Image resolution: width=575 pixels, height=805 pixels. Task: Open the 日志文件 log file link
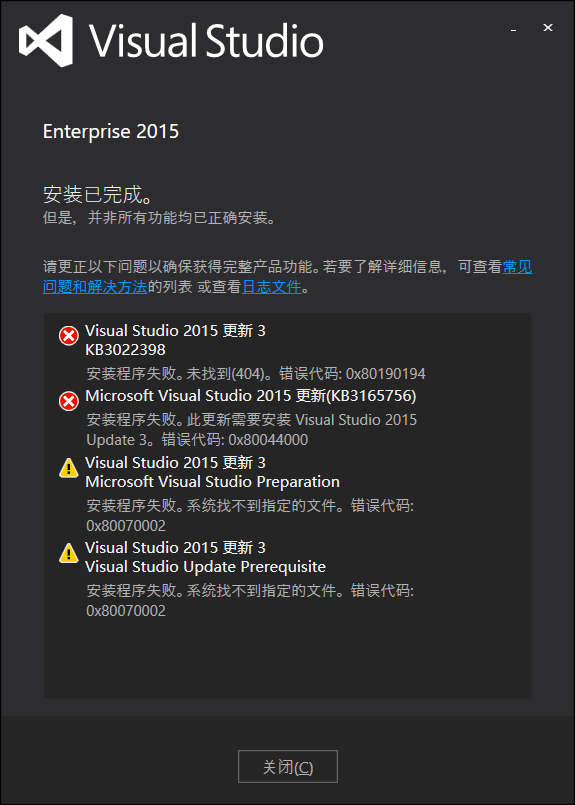(x=272, y=286)
